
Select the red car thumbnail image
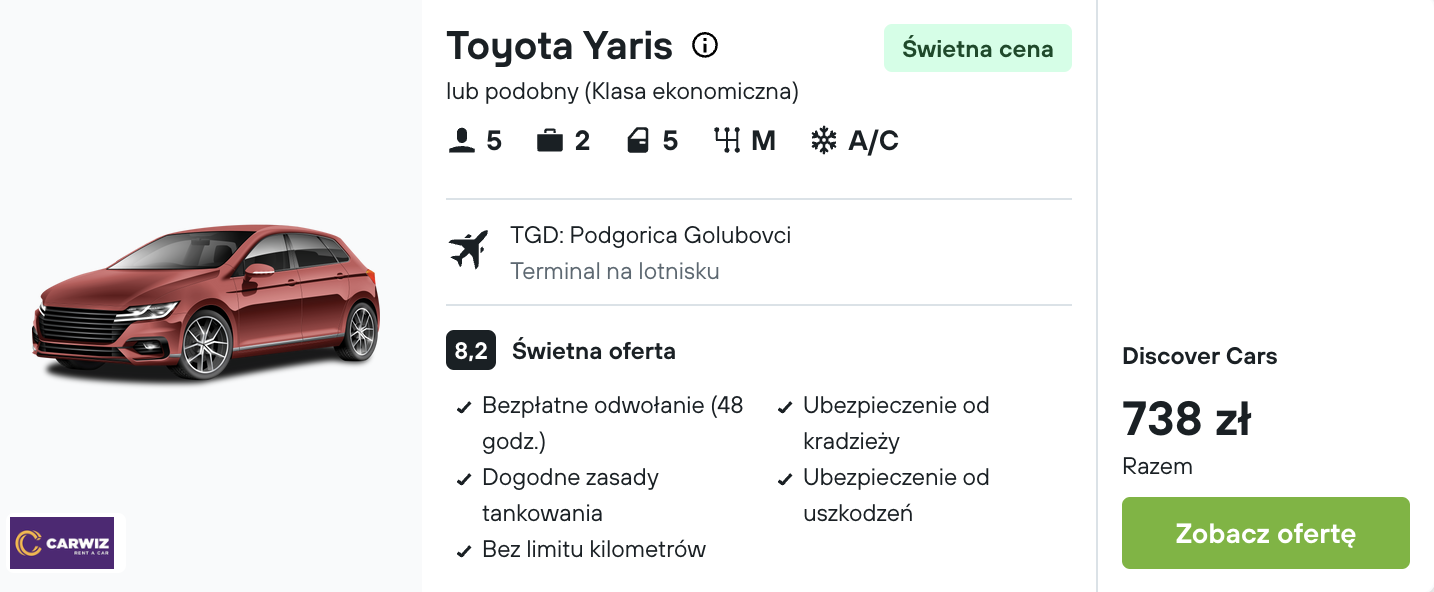(206, 301)
